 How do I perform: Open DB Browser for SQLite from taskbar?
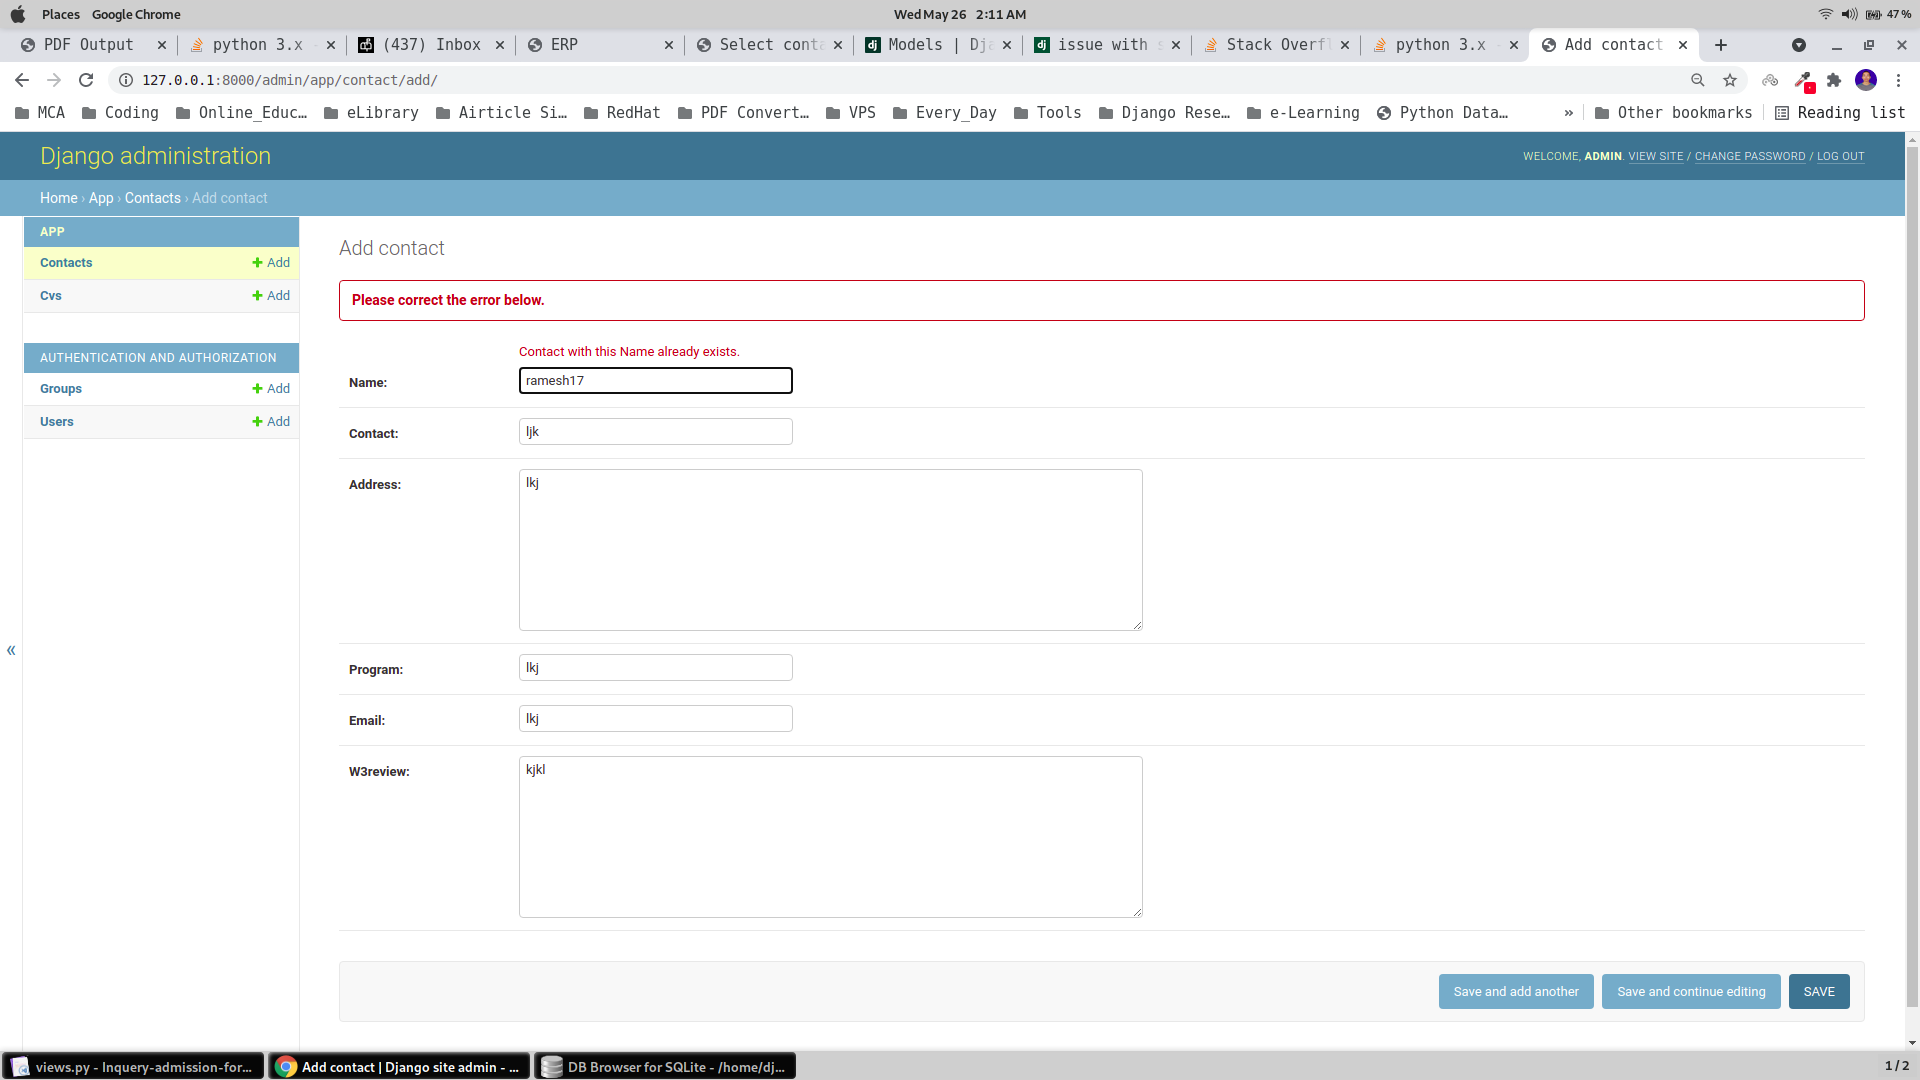(665, 1067)
